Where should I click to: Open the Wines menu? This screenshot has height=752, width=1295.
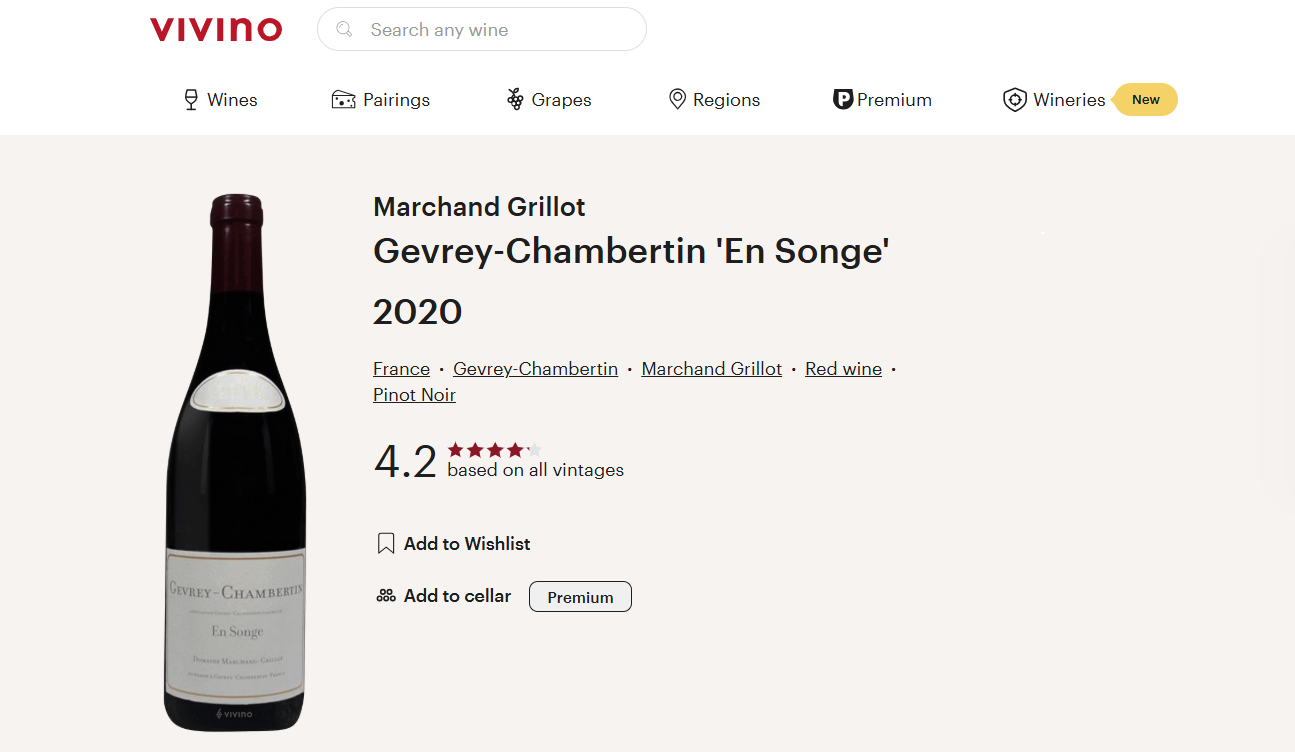click(232, 100)
